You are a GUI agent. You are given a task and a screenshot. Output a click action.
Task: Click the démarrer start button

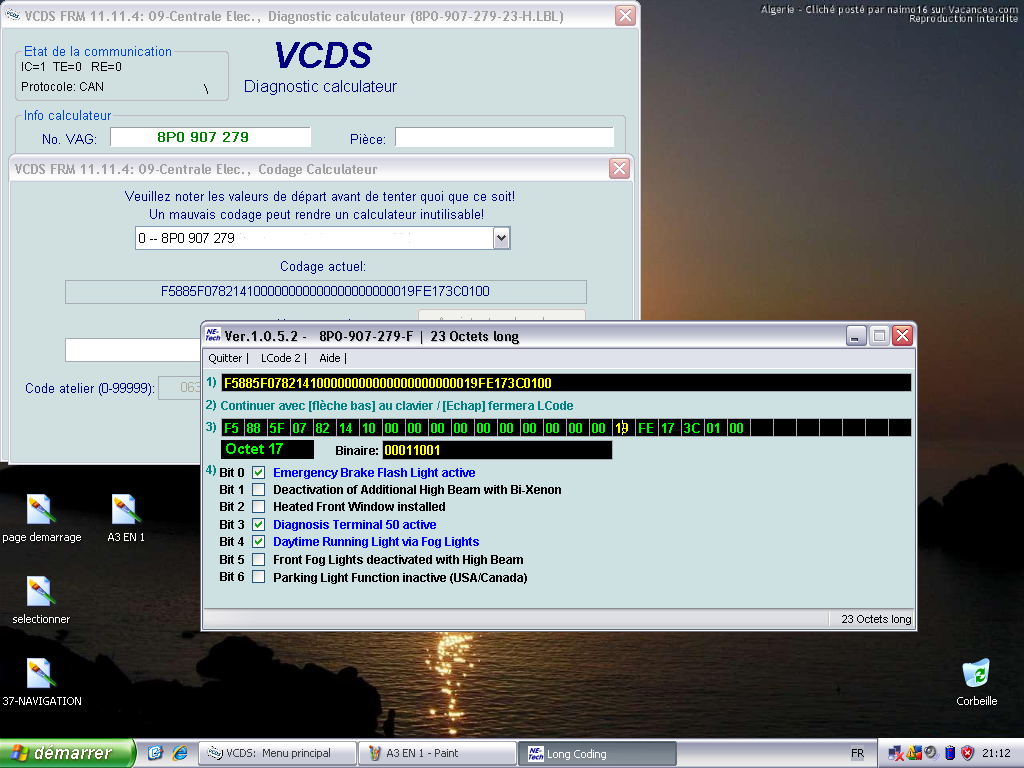click(x=67, y=753)
